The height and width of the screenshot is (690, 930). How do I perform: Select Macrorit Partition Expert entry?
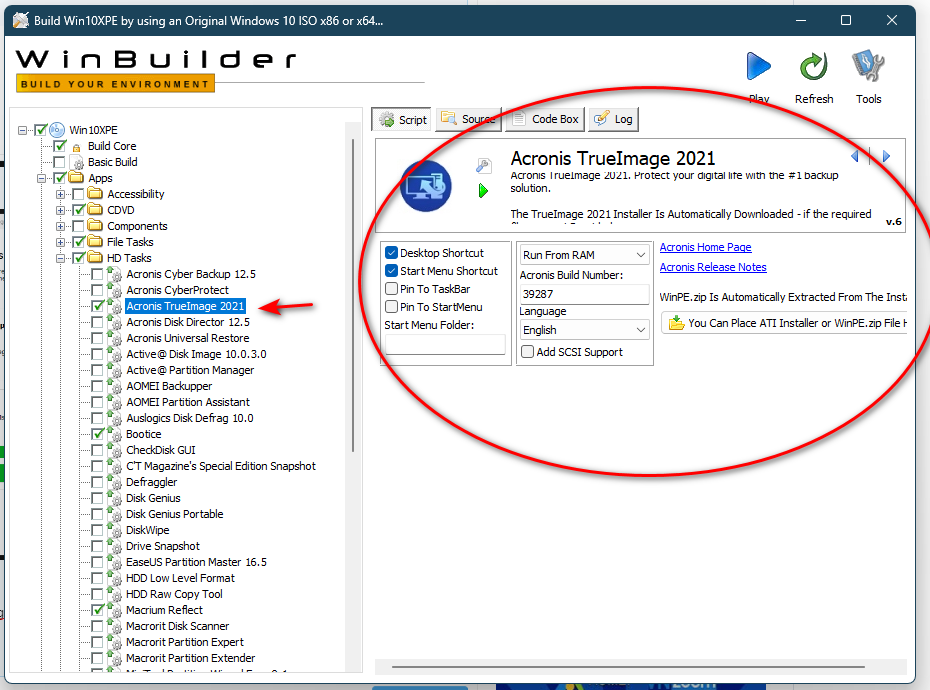[185, 642]
